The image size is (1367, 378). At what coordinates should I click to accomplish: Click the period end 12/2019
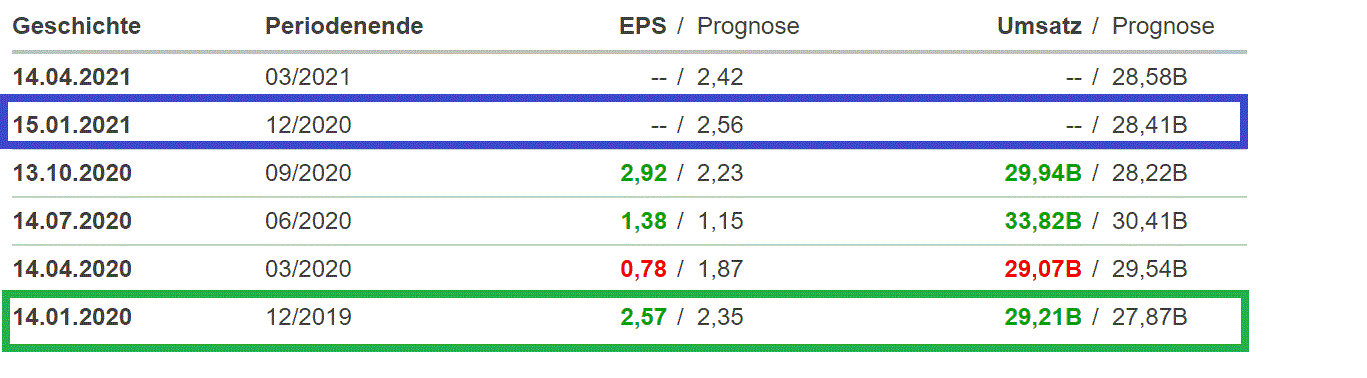[x=308, y=317]
